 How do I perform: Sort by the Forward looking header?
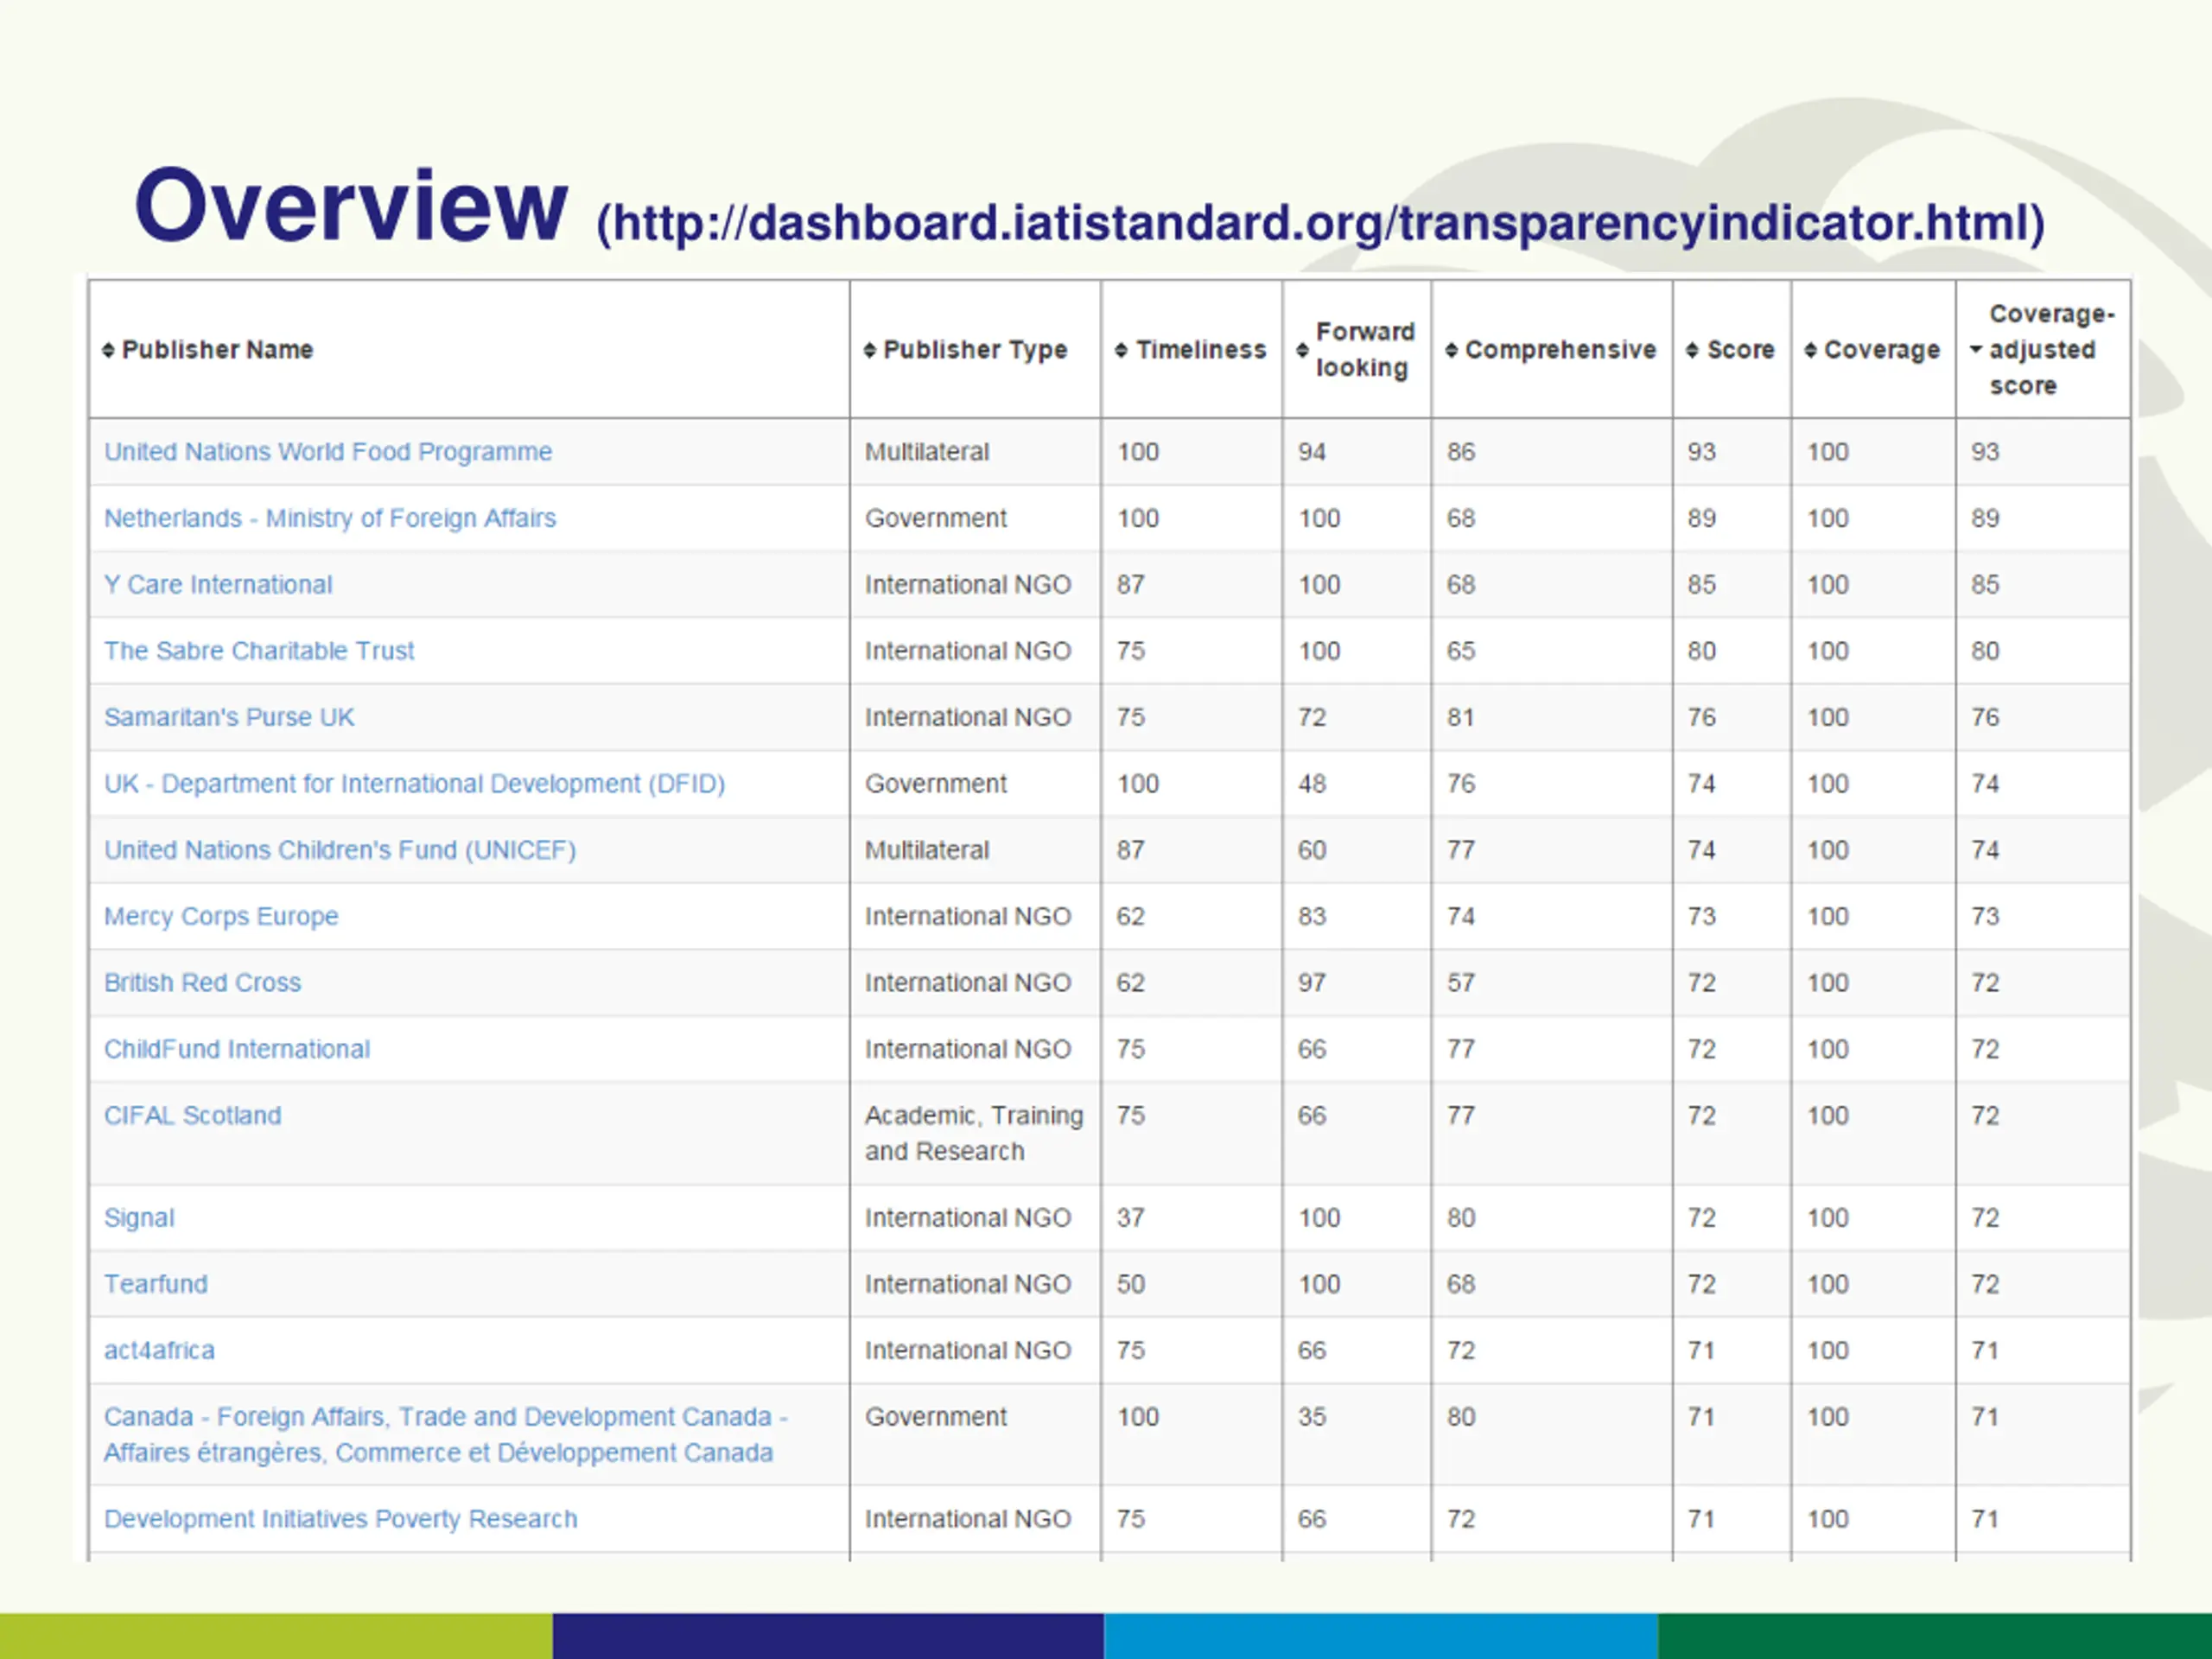(x=1356, y=350)
